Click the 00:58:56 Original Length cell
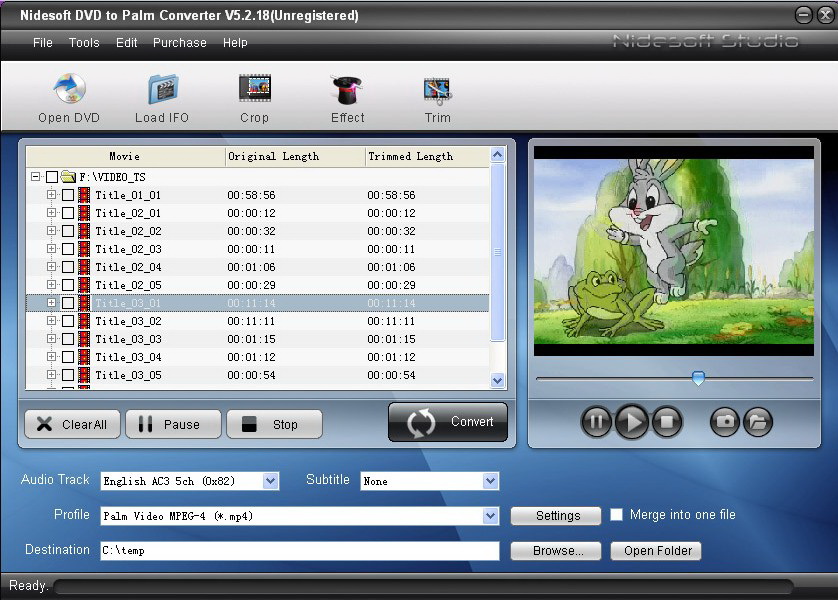The height and width of the screenshot is (600, 838). [x=251, y=195]
